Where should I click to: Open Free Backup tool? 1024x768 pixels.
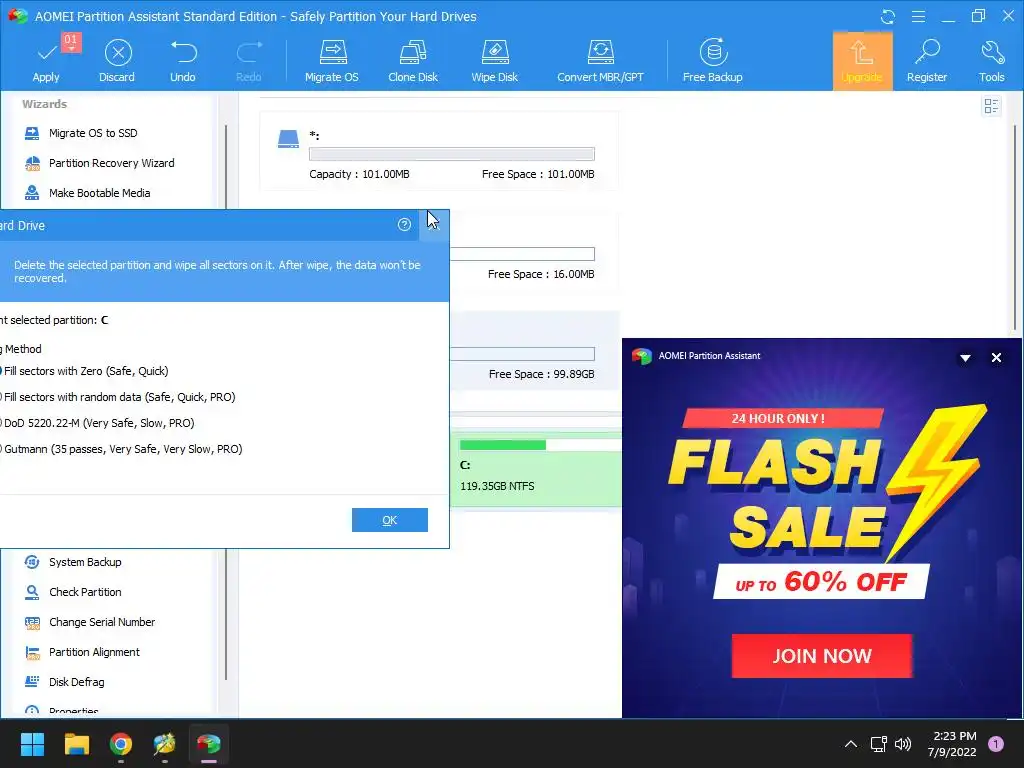(x=712, y=61)
